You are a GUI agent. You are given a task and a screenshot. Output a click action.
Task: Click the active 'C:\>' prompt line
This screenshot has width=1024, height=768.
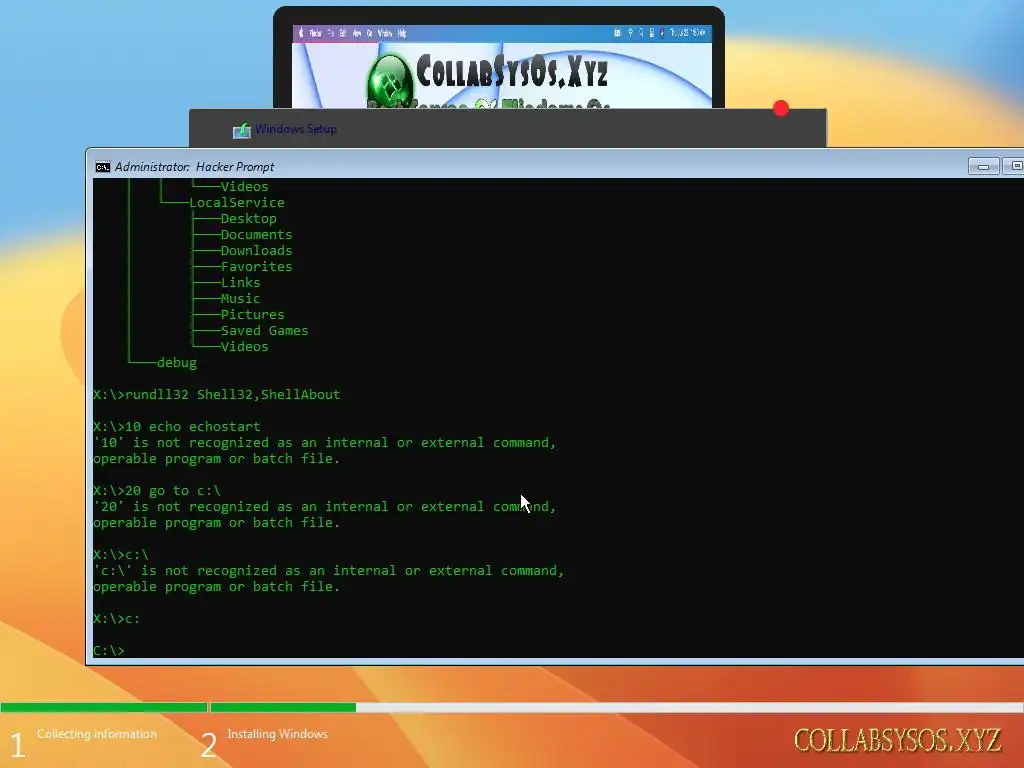[x=108, y=650]
